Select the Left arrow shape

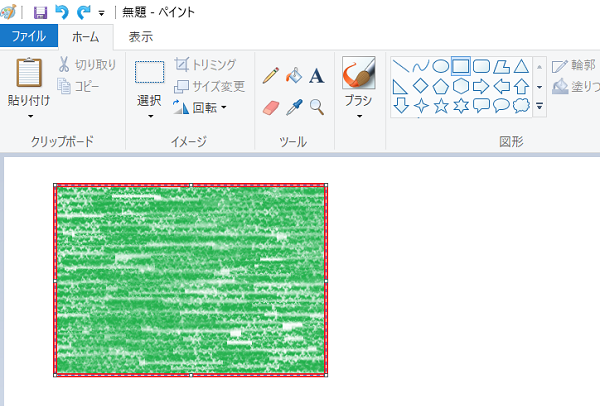click(x=501, y=86)
